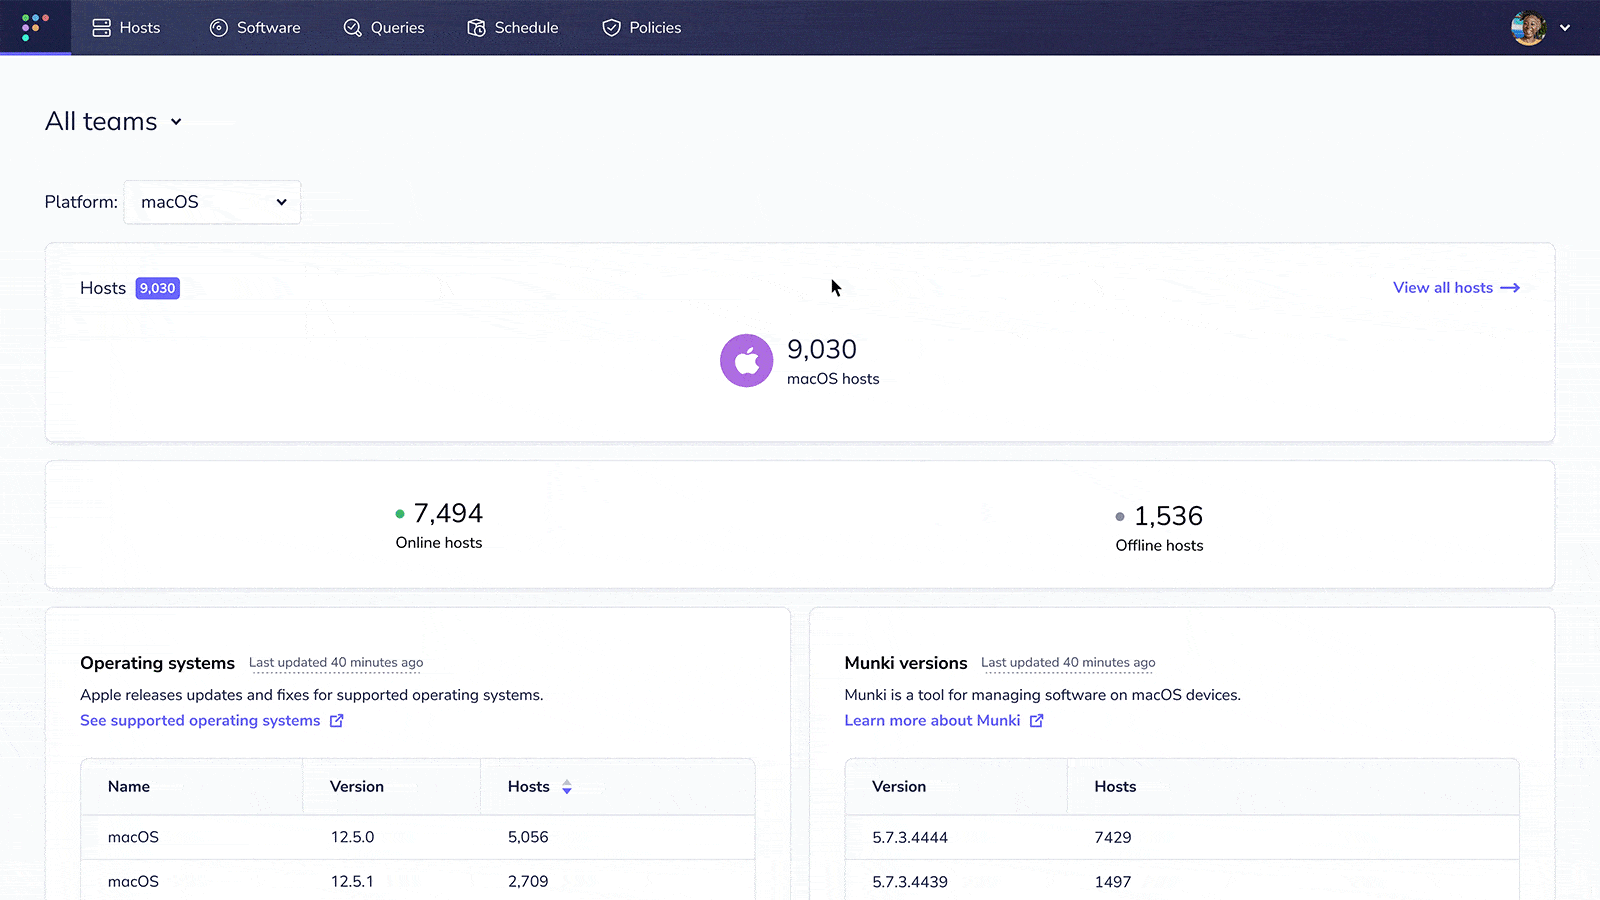This screenshot has width=1600, height=900.
Task: Open the account menu chevron beside avatar
Action: click(1565, 28)
